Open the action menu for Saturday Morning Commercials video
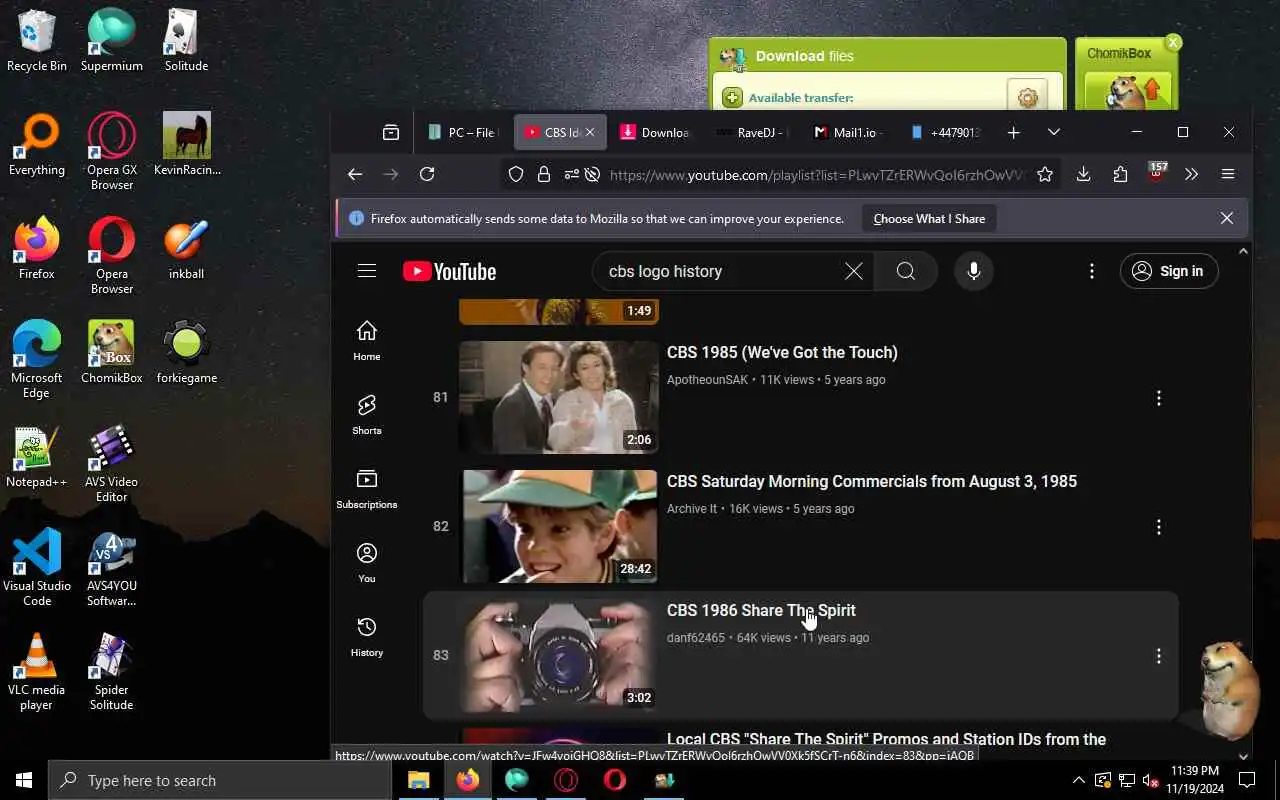Viewport: 1280px width, 800px height. (1159, 527)
